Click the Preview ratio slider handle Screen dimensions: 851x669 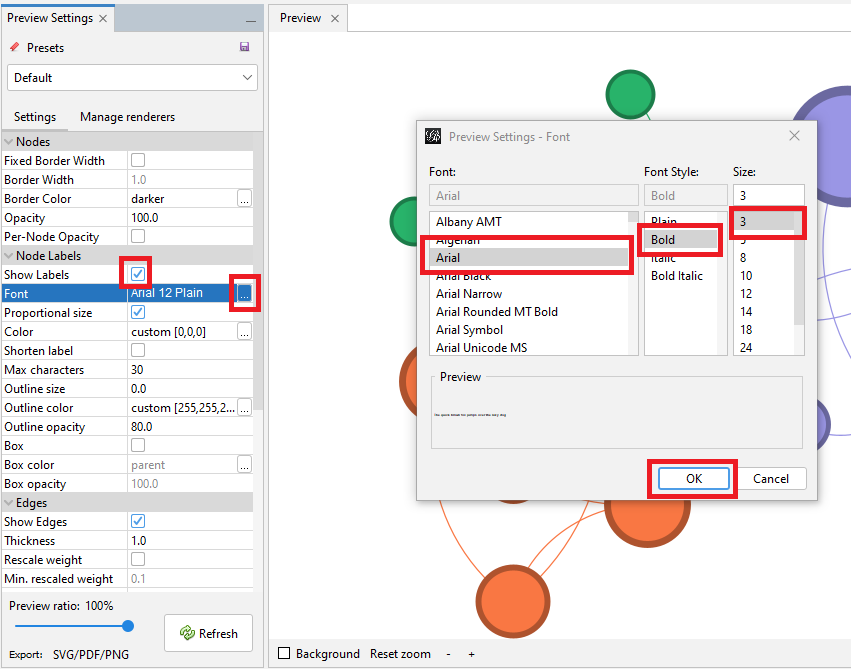[x=127, y=626]
